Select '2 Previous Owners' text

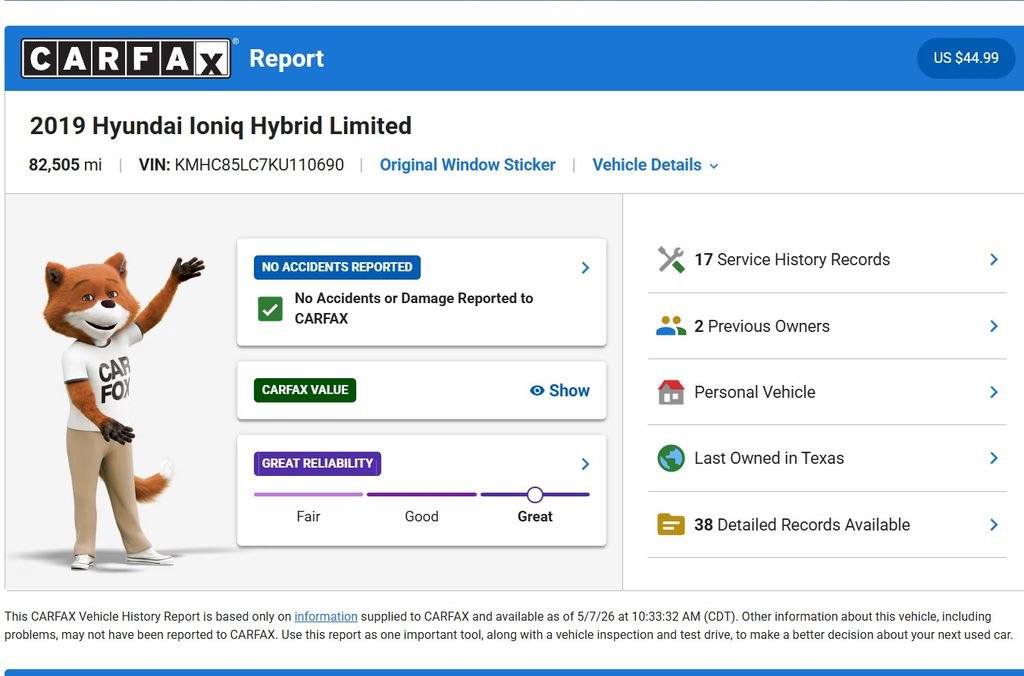761,326
